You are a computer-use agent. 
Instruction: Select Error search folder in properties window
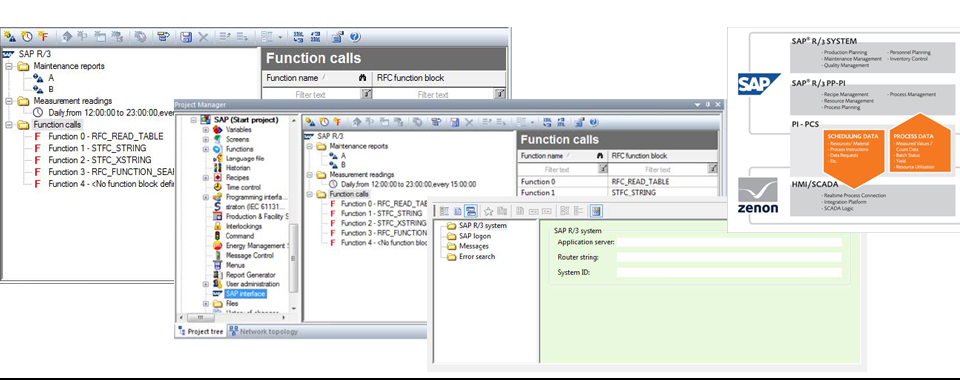pyautogui.click(x=477, y=256)
